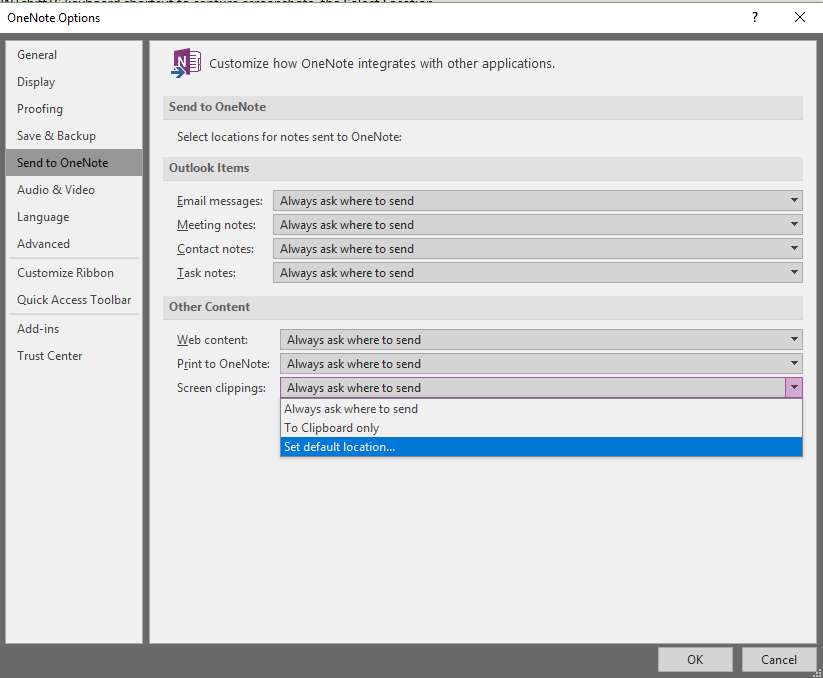Click the 'Web content:' label

tap(212, 340)
